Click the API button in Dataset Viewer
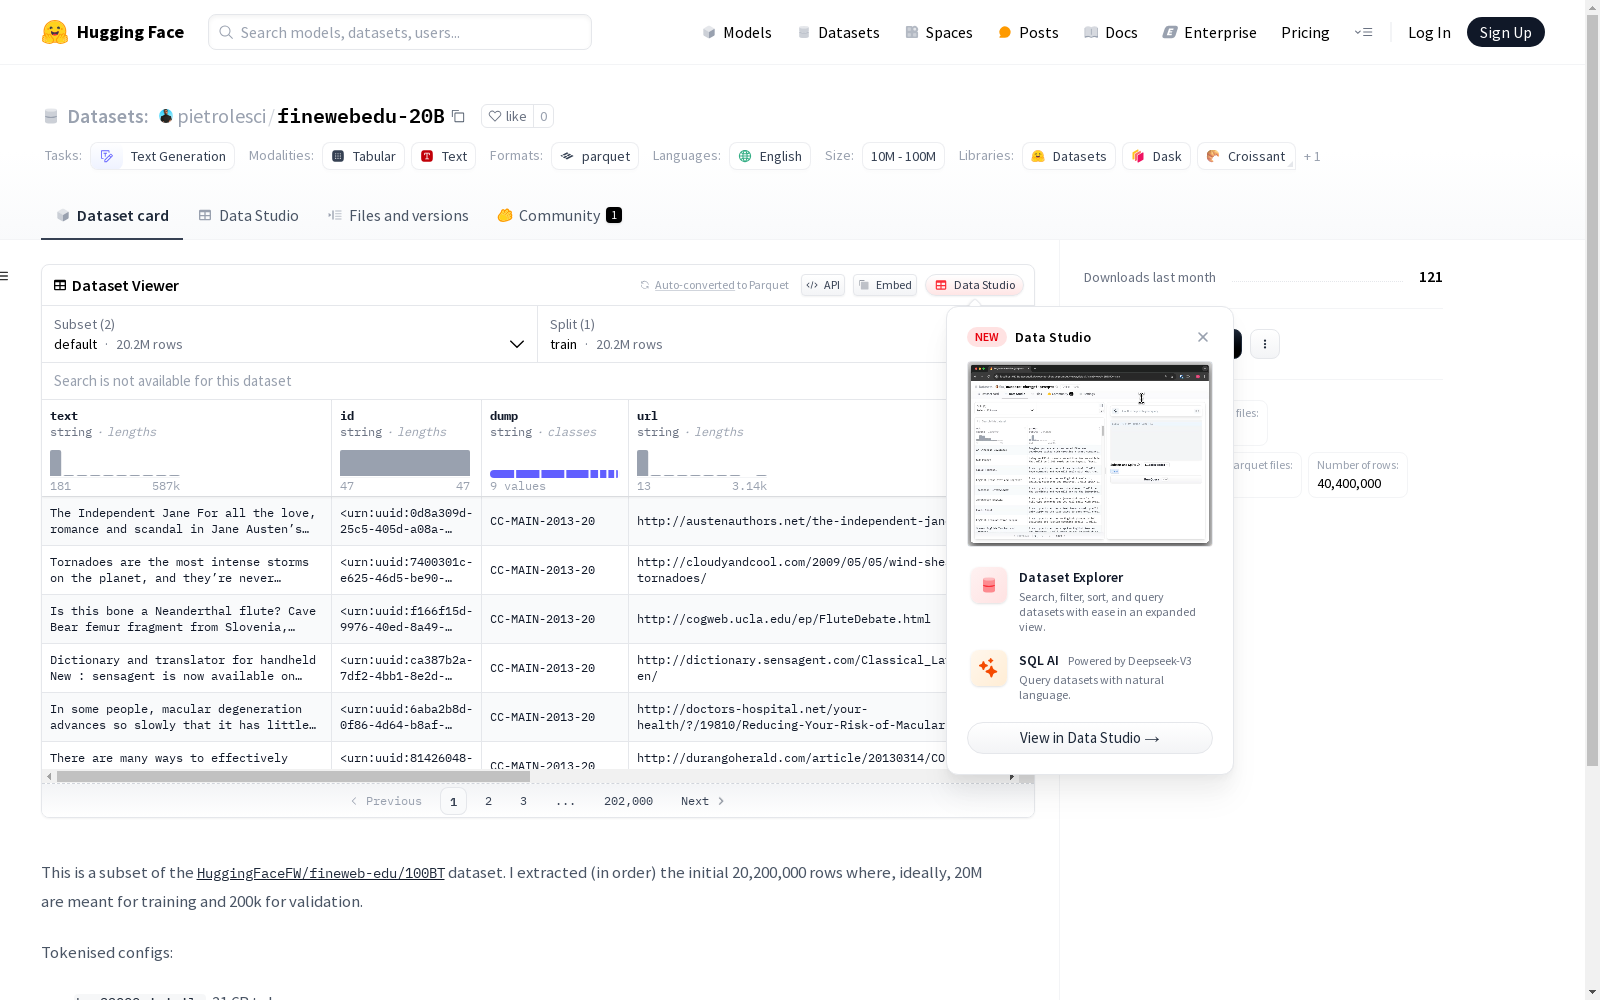 (x=823, y=285)
